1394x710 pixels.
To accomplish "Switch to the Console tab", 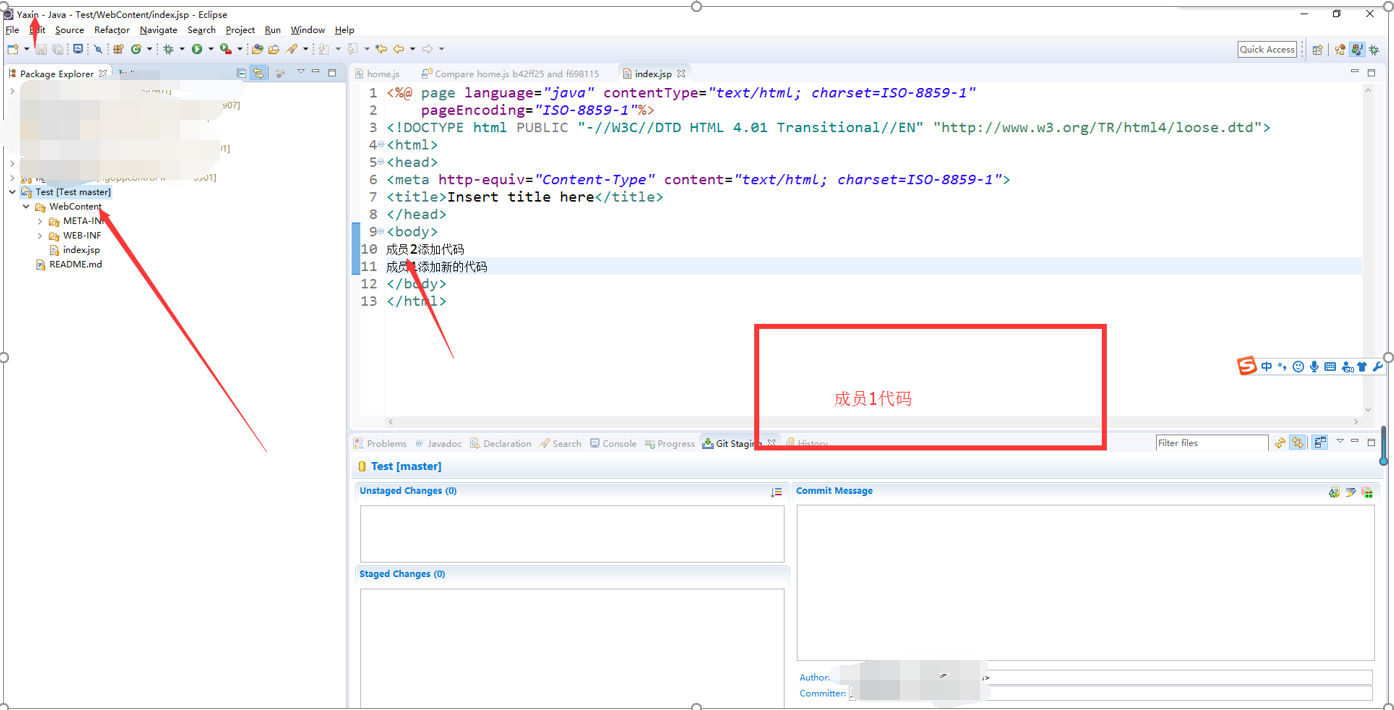I will pyautogui.click(x=613, y=443).
